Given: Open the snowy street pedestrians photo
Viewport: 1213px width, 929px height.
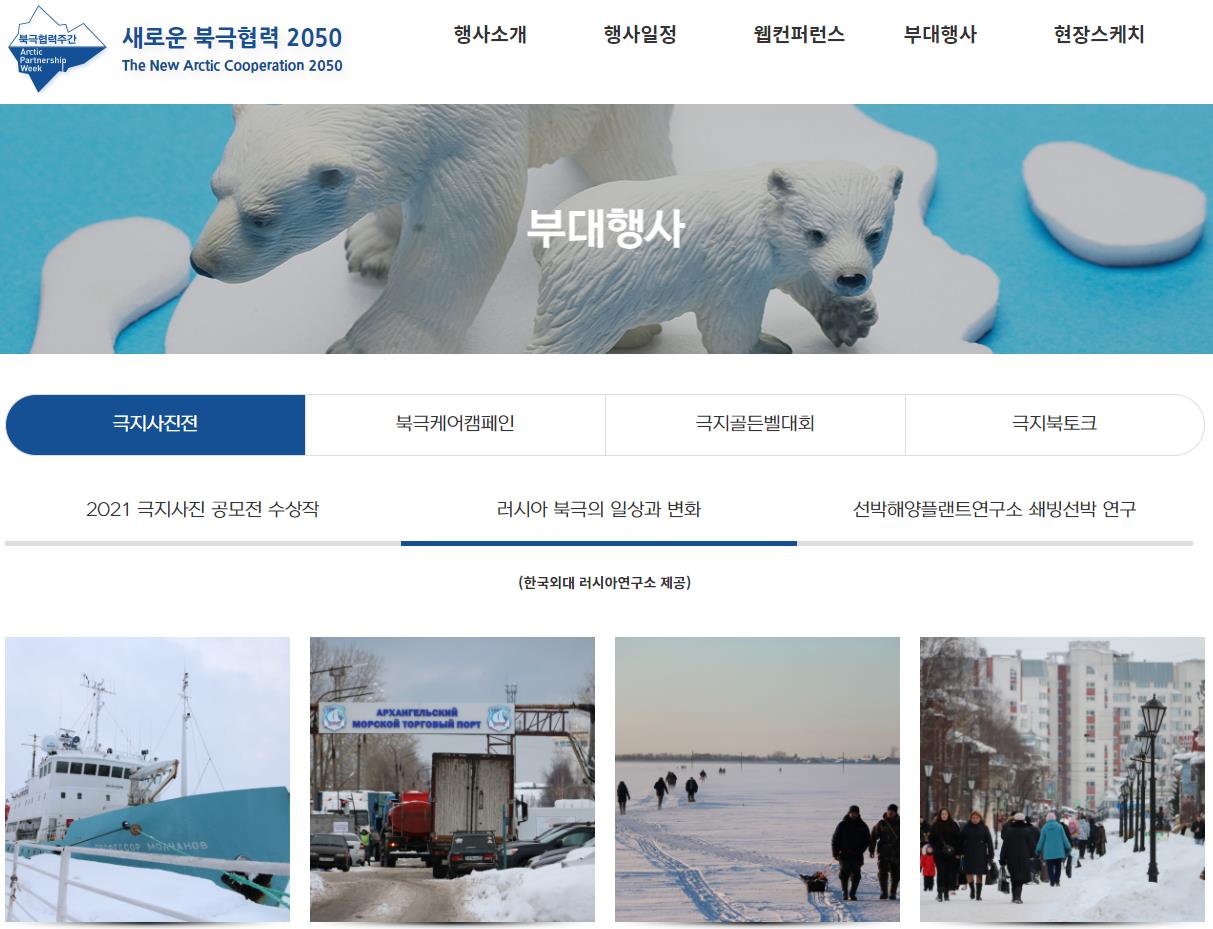Looking at the screenshot, I should [x=1062, y=780].
